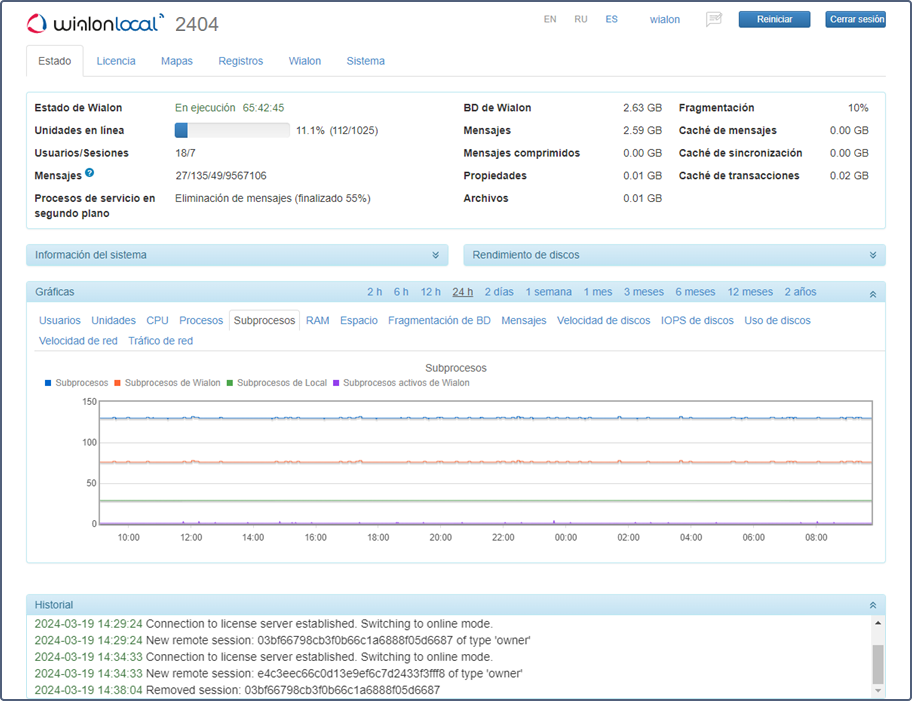Switch to the Licencia tab
912x701 pixels.
116,61
